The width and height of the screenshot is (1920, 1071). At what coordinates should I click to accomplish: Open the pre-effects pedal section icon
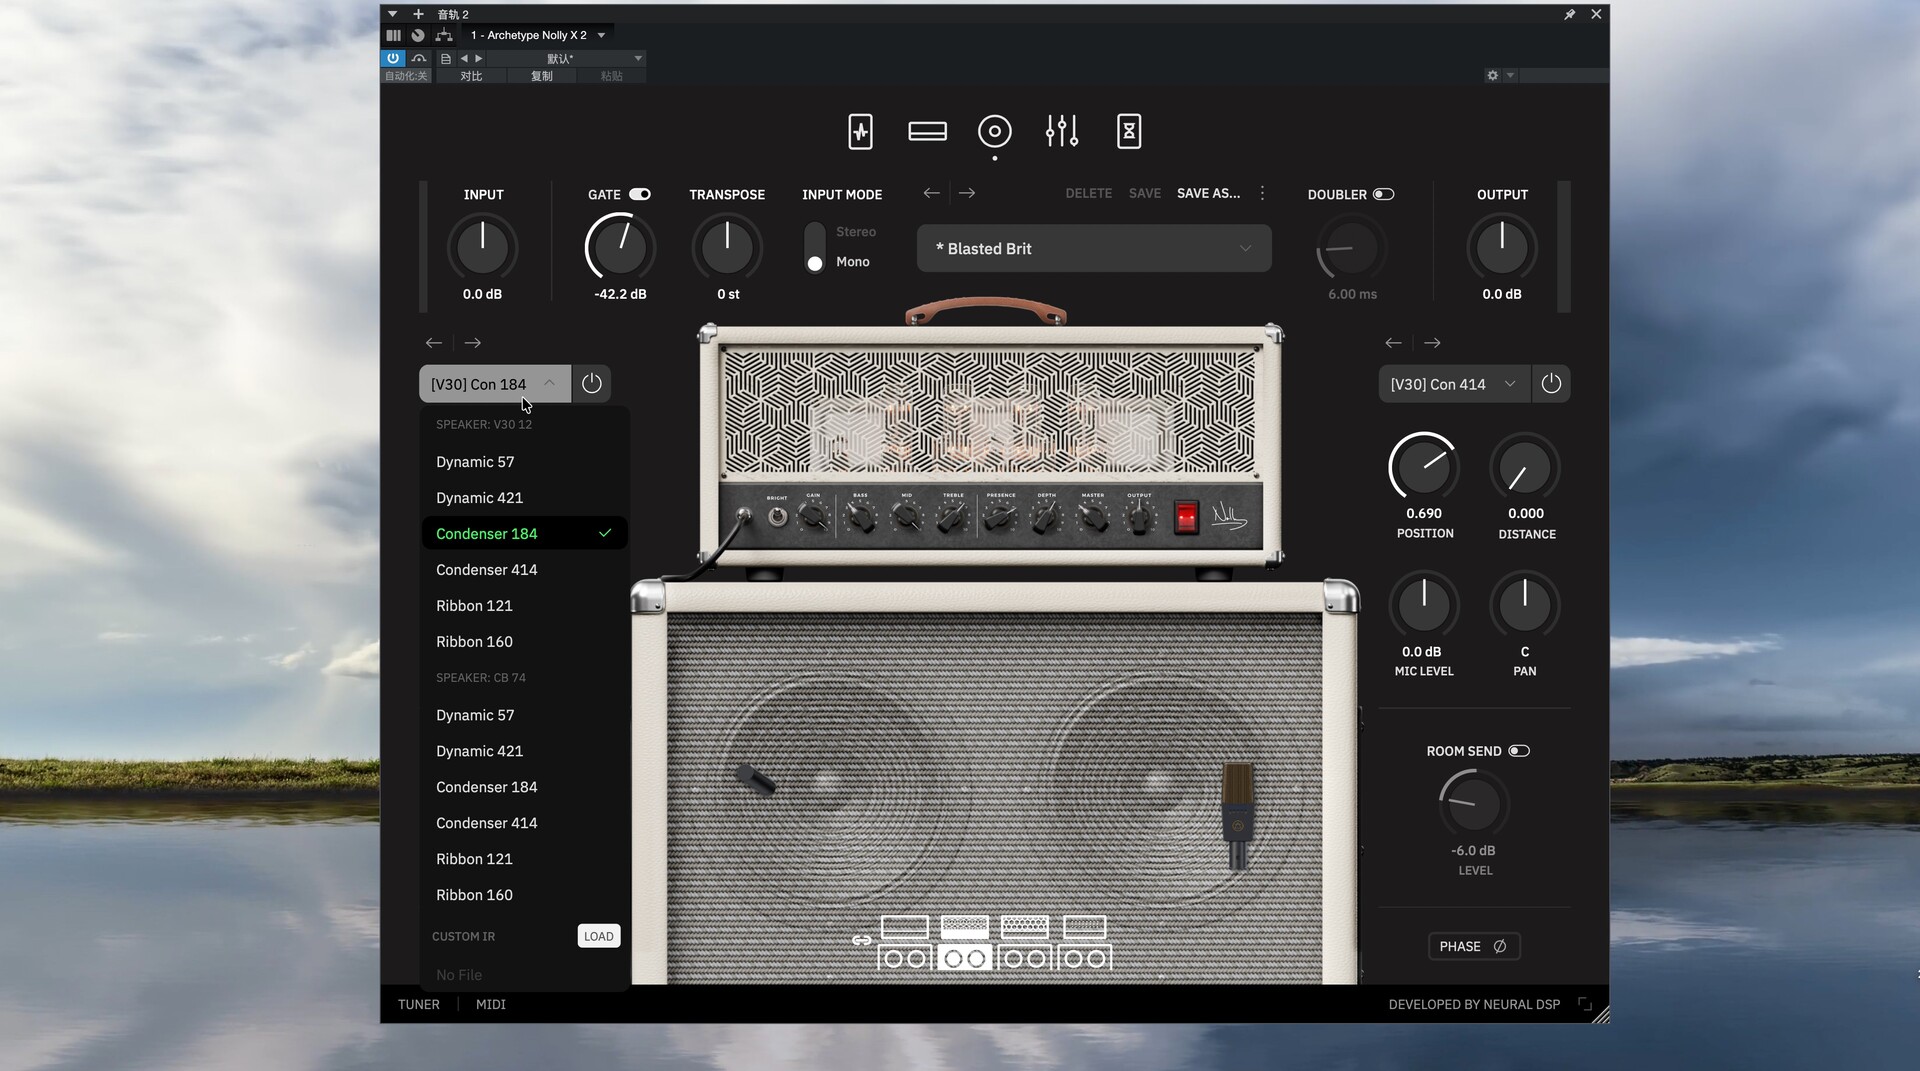(860, 132)
